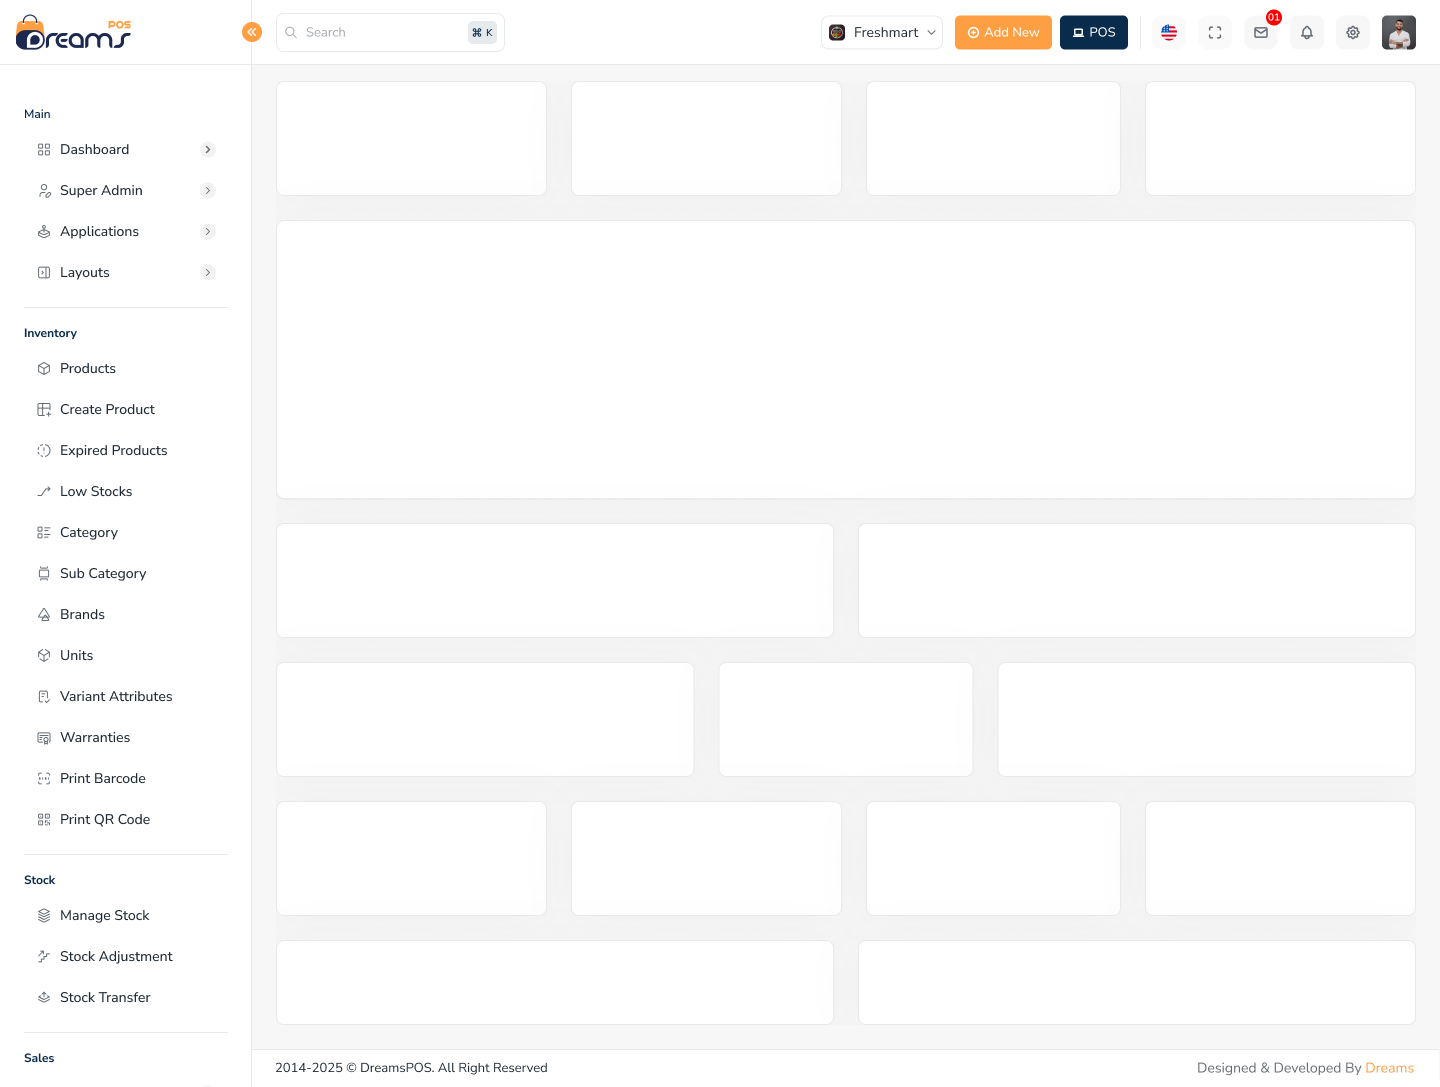Expand the Layouts submenu arrow

pyautogui.click(x=208, y=273)
